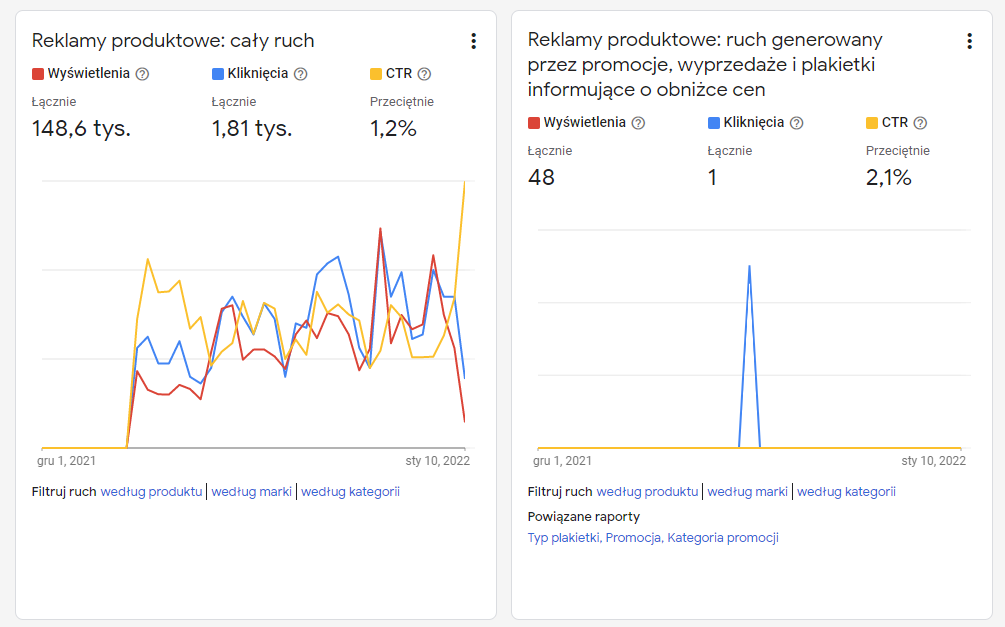Open three-dot menu of 'cały ruch' card
The width and height of the screenshot is (1005, 627).
(474, 41)
